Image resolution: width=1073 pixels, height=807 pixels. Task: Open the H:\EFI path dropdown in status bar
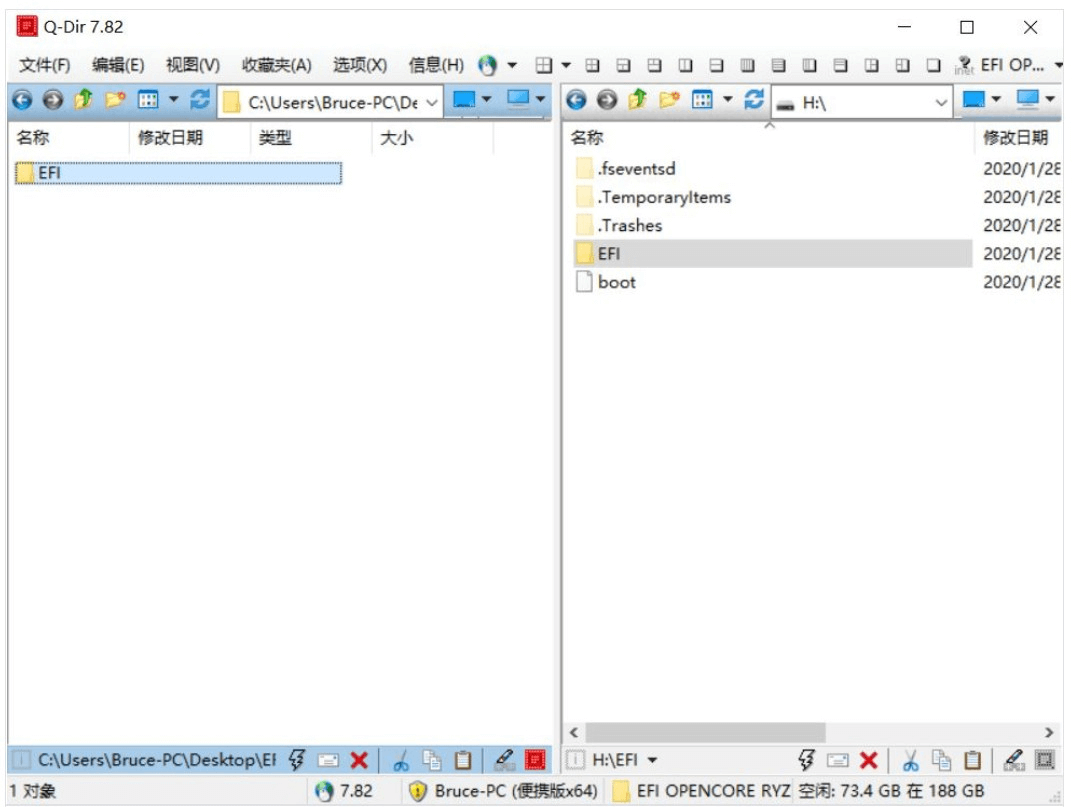click(x=653, y=761)
